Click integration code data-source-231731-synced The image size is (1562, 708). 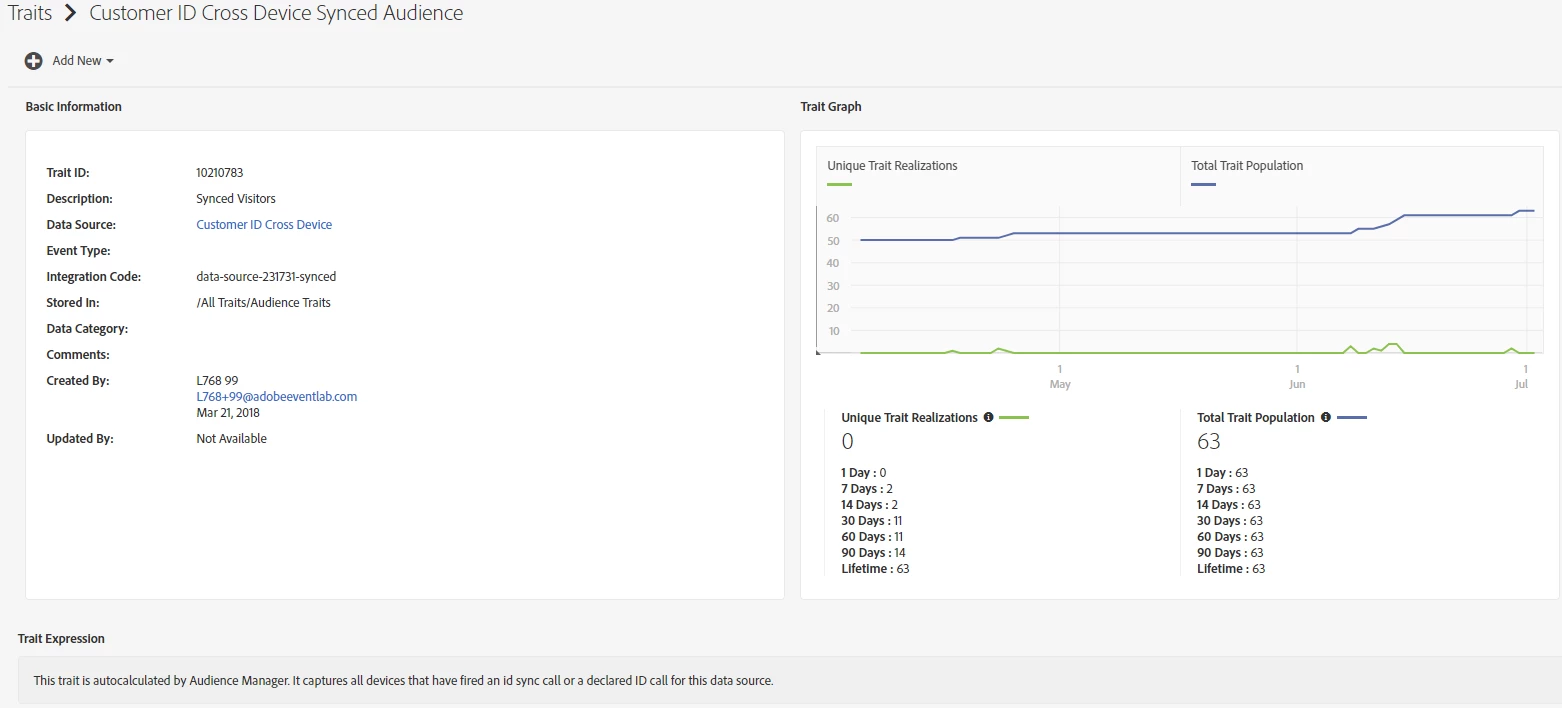266,277
